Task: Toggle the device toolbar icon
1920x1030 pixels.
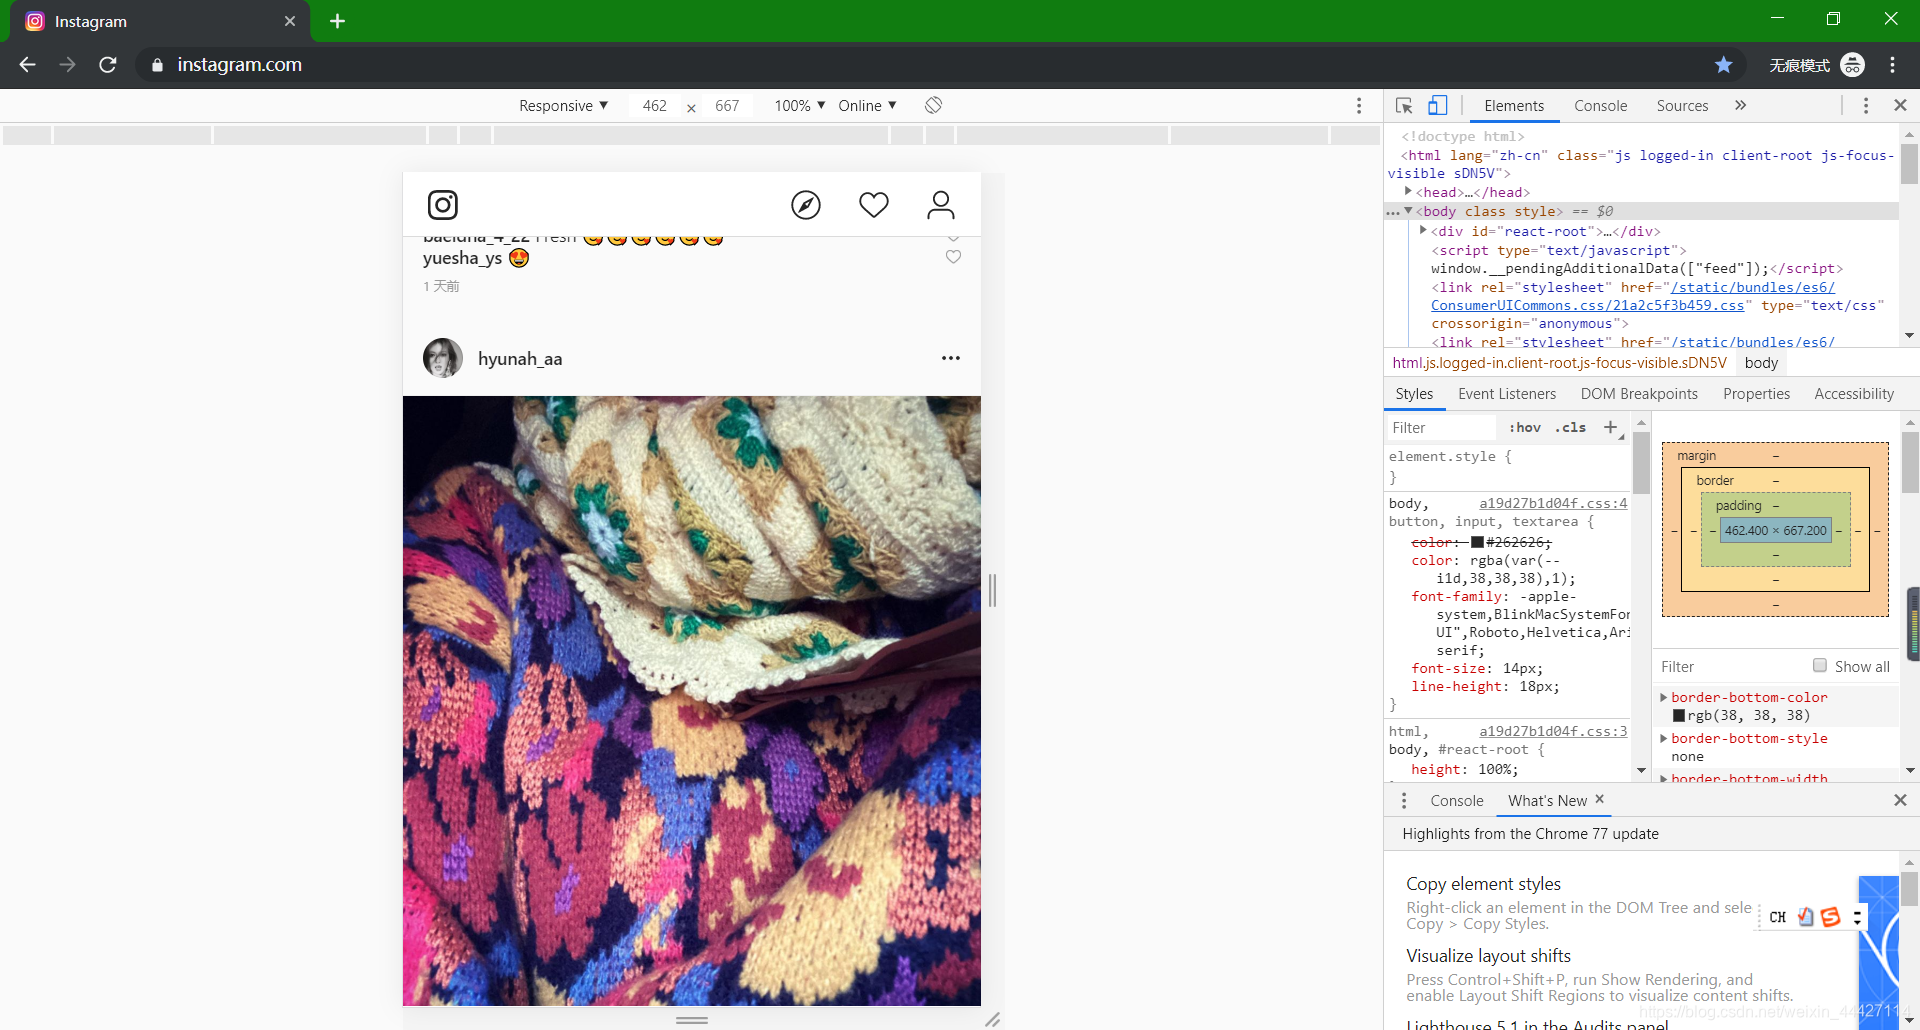Action: [1438, 105]
